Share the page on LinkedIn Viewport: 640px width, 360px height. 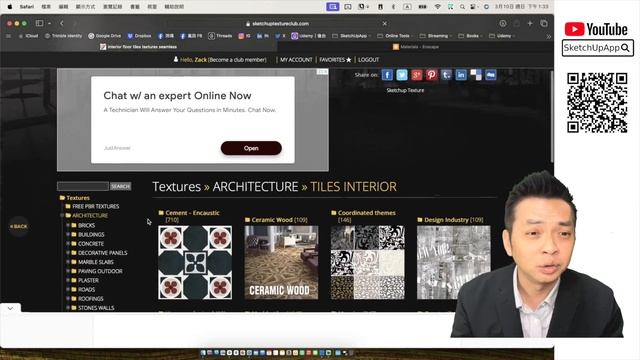tap(461, 75)
